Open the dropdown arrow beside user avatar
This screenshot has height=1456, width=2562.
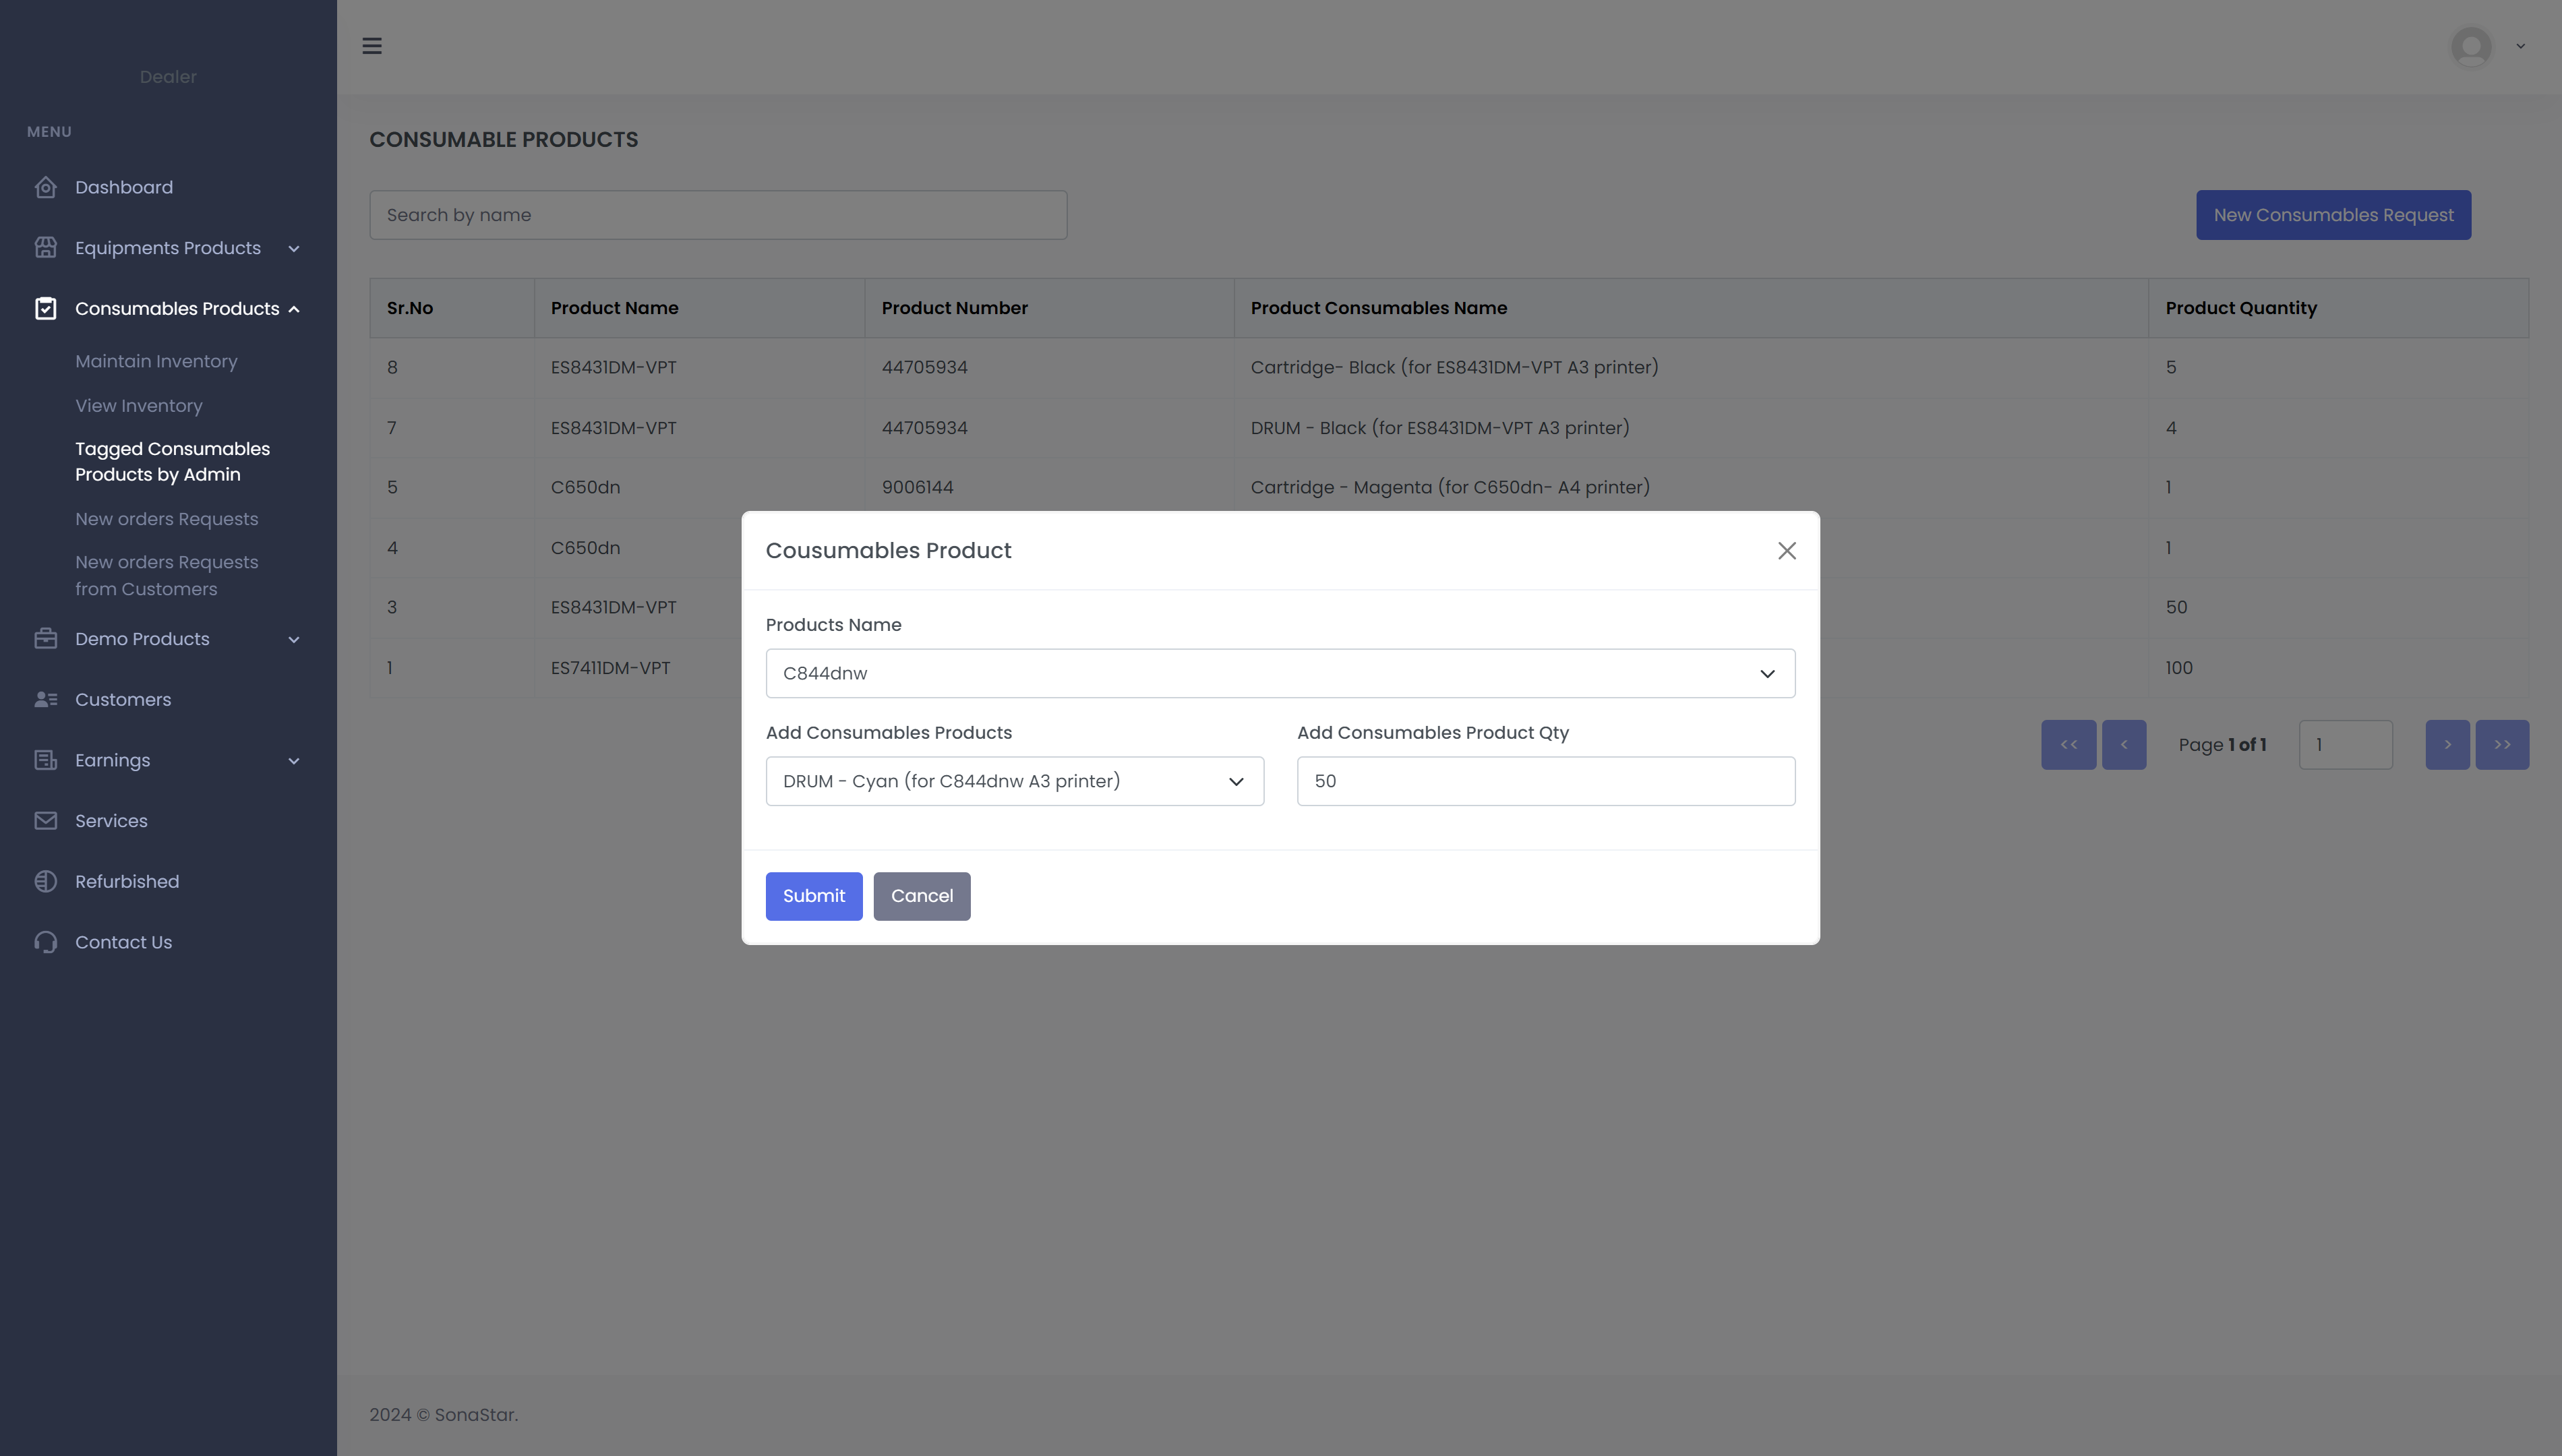[x=2521, y=46]
